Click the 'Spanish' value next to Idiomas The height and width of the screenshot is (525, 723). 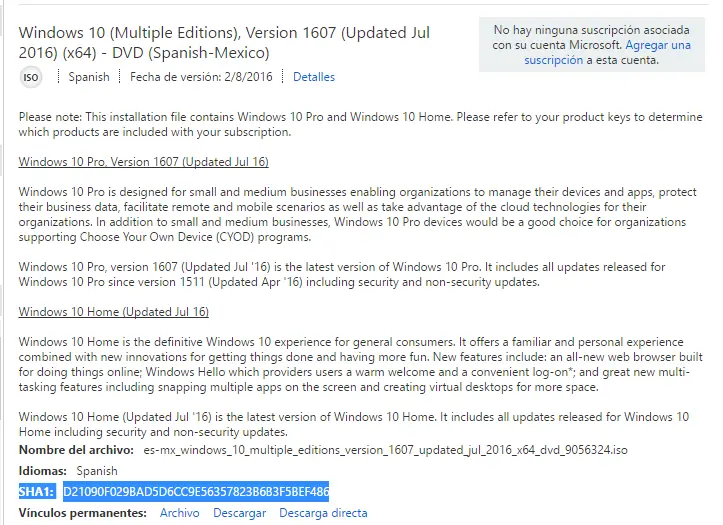click(x=97, y=471)
